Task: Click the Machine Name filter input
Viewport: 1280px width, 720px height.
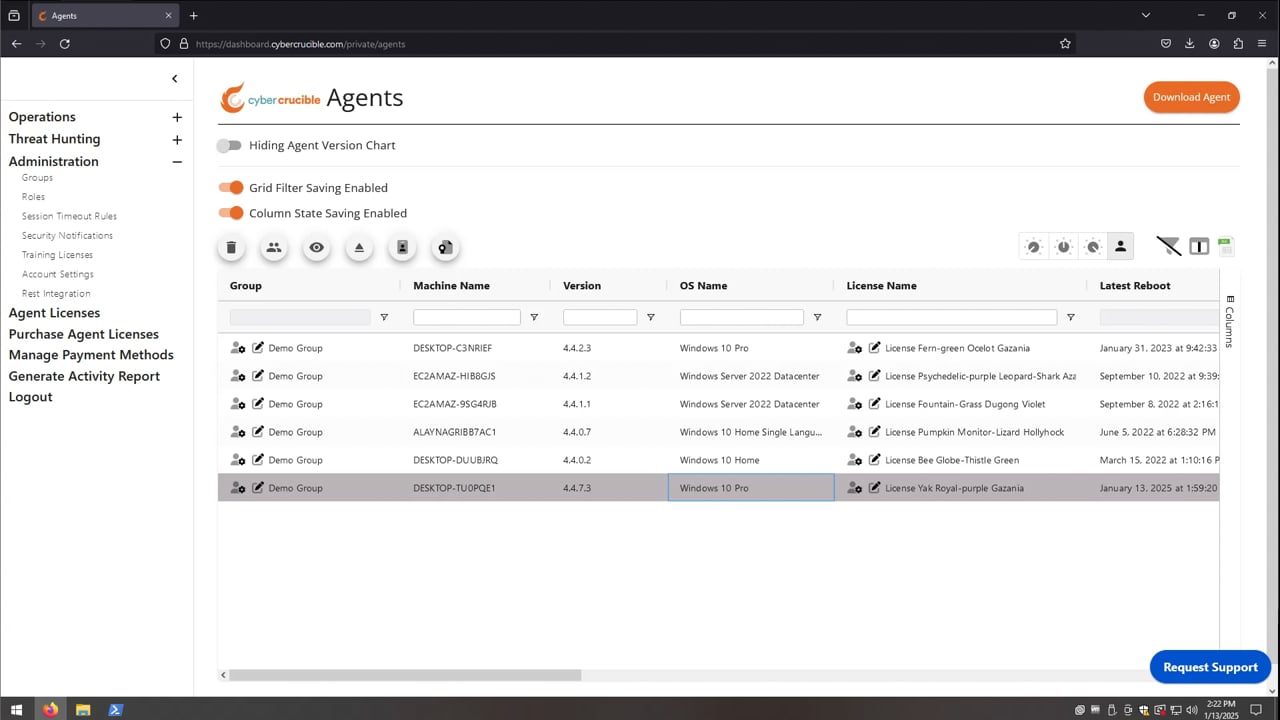Action: (x=467, y=317)
